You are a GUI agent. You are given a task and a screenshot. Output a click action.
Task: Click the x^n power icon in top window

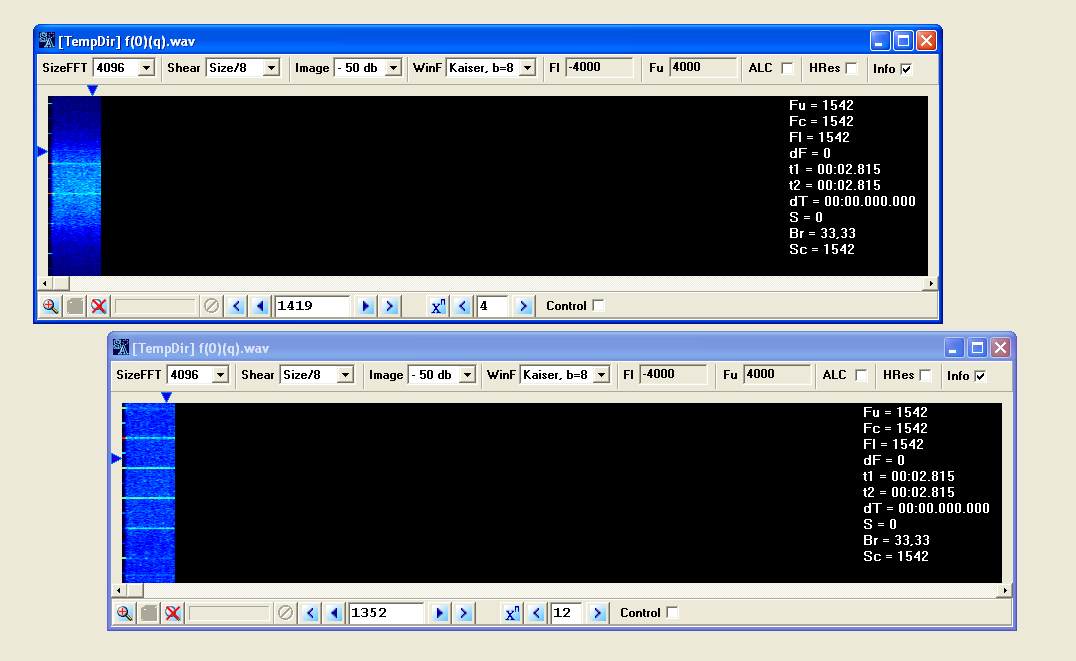click(x=438, y=306)
